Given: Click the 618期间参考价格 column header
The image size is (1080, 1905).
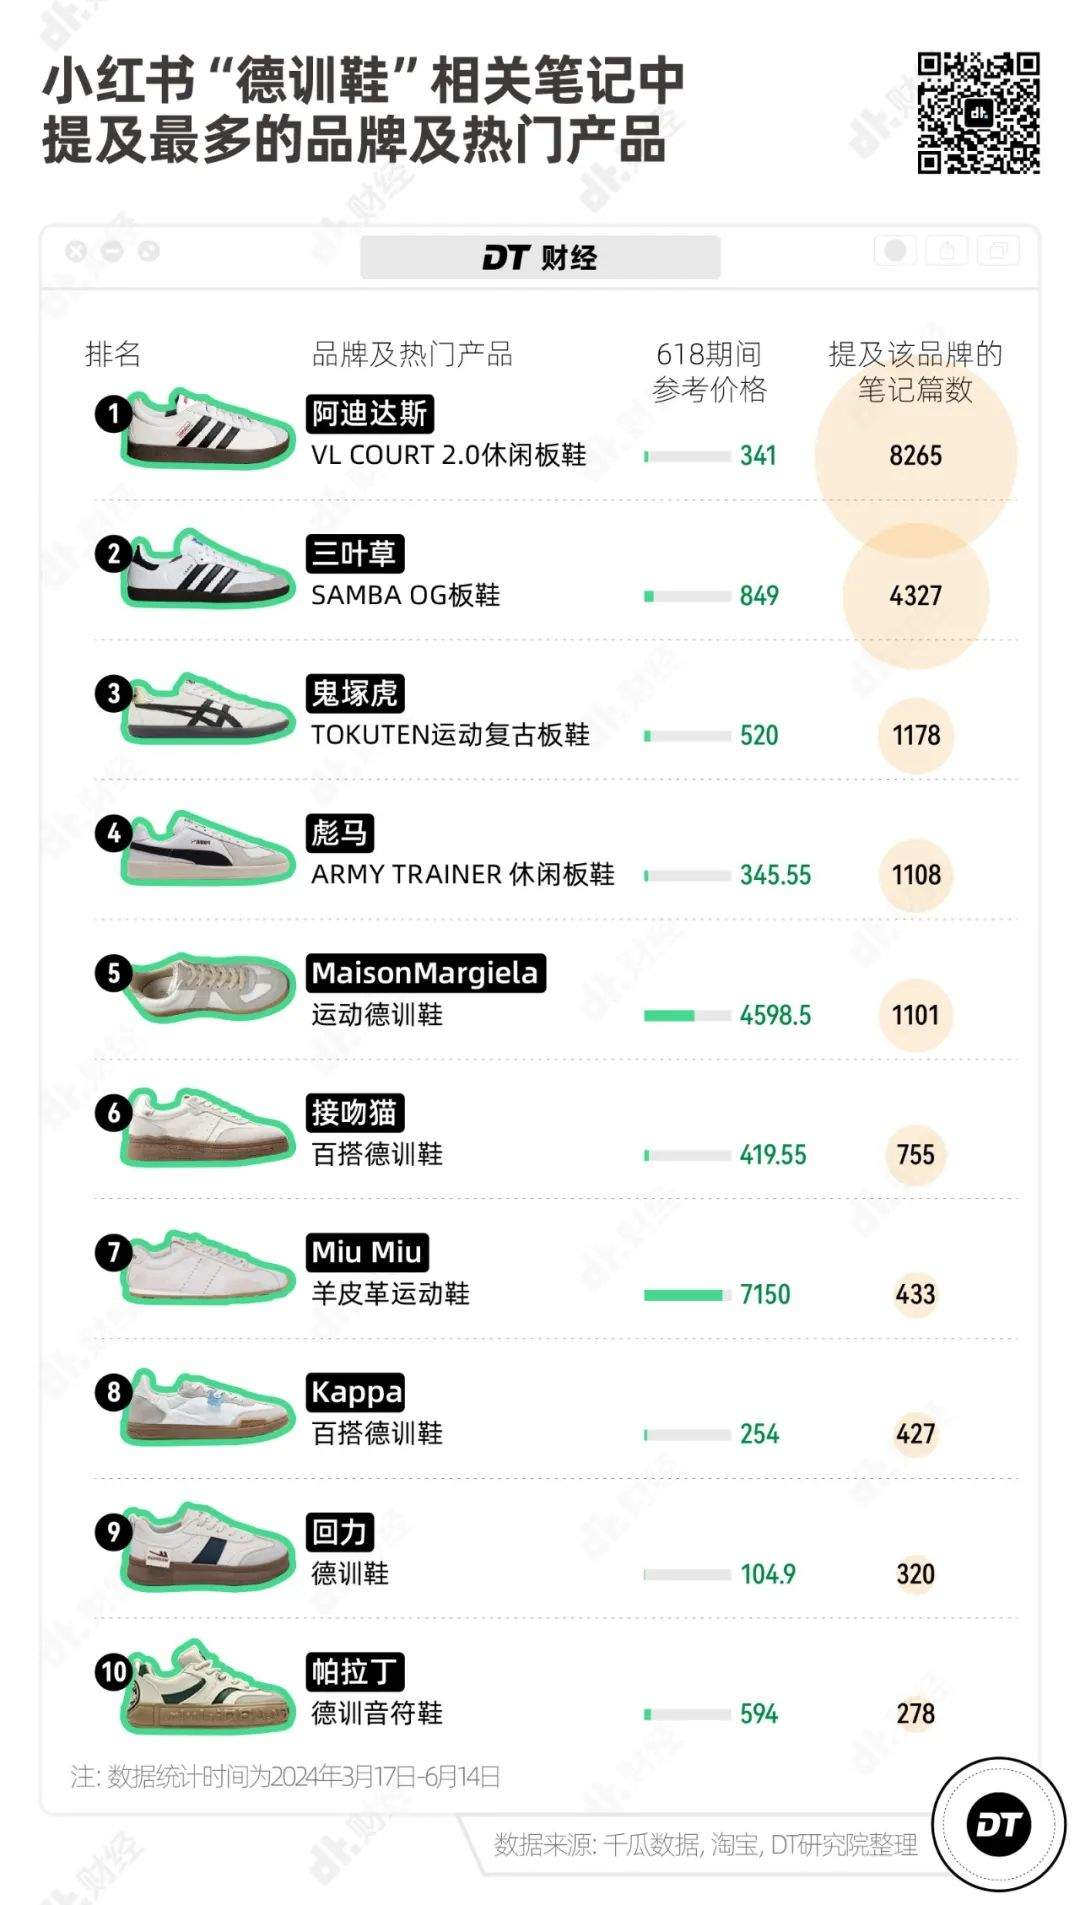Looking at the screenshot, I should (709, 371).
